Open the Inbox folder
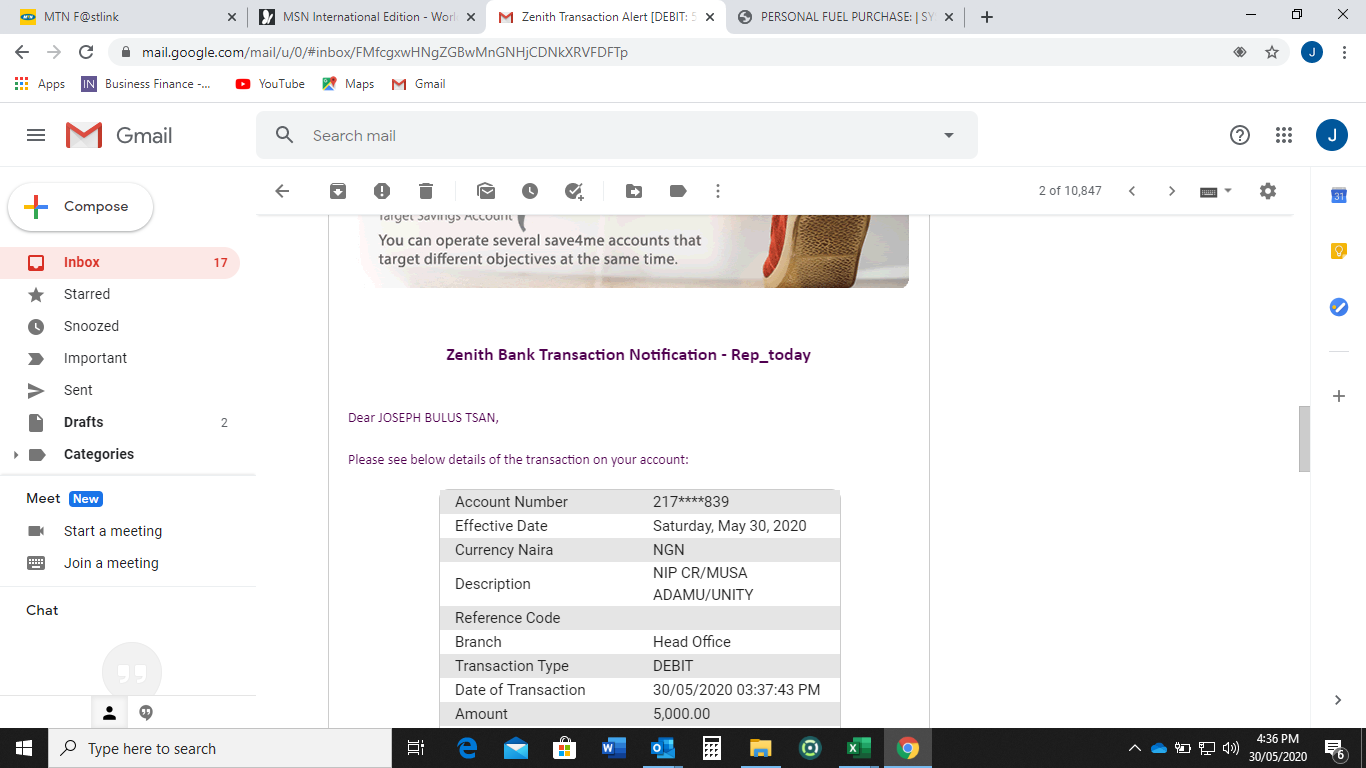The image size is (1366, 768). pos(120,262)
